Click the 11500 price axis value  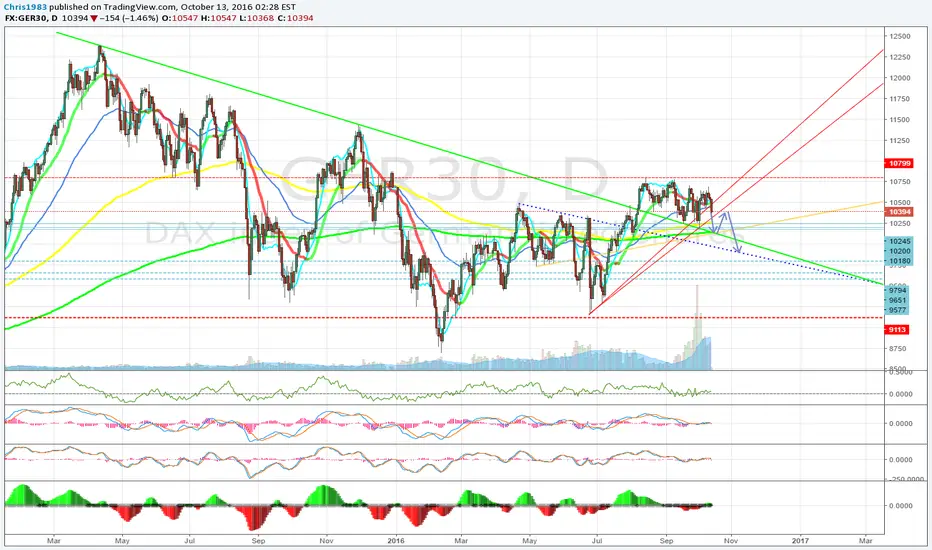tap(900, 120)
